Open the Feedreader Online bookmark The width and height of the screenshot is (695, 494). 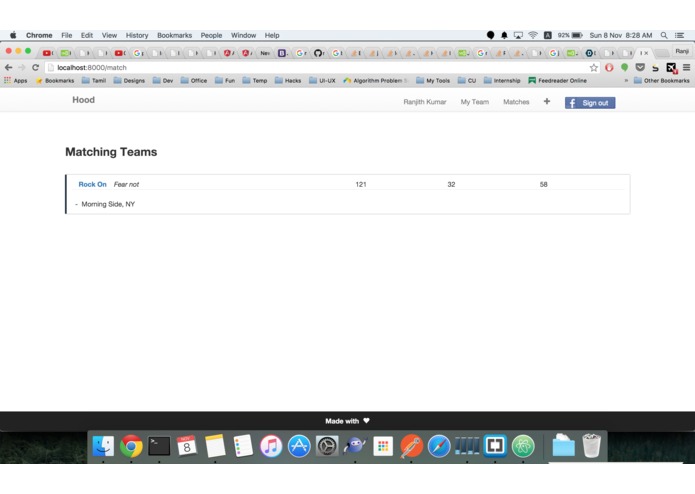pyautogui.click(x=558, y=80)
